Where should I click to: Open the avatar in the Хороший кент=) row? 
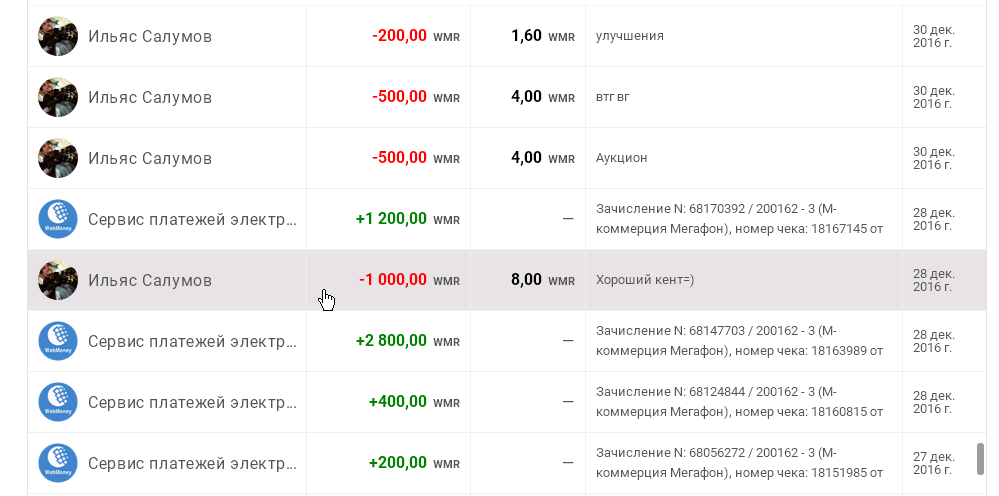pos(58,280)
